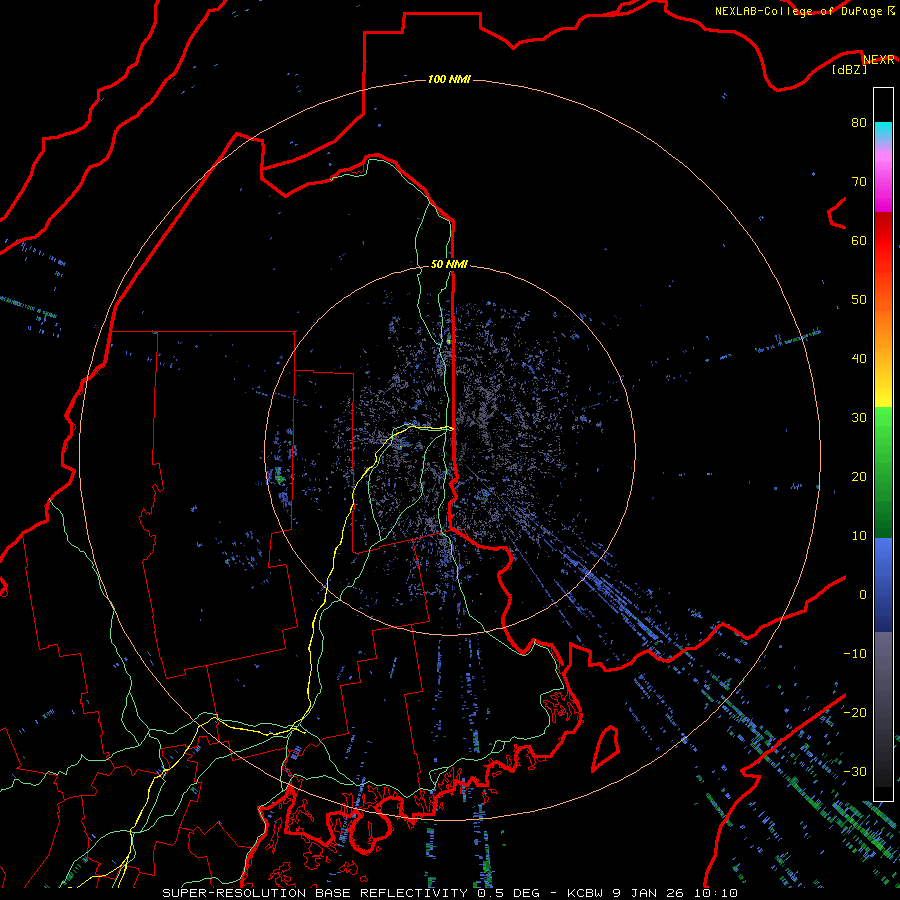Click the 20 dBZ scale value
The height and width of the screenshot is (900, 900).
pos(859,477)
